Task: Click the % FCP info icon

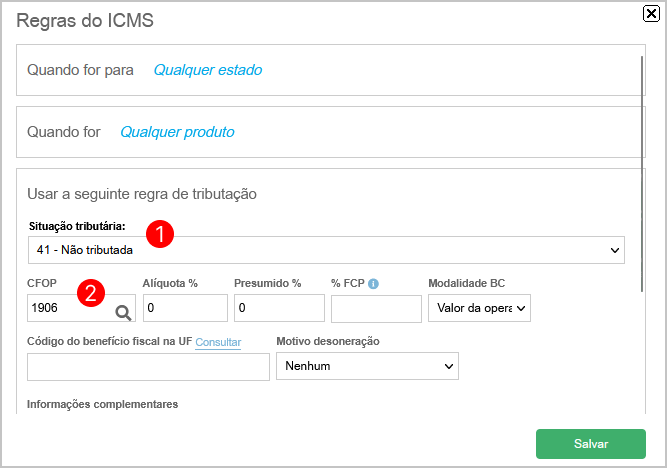Action: click(x=373, y=284)
